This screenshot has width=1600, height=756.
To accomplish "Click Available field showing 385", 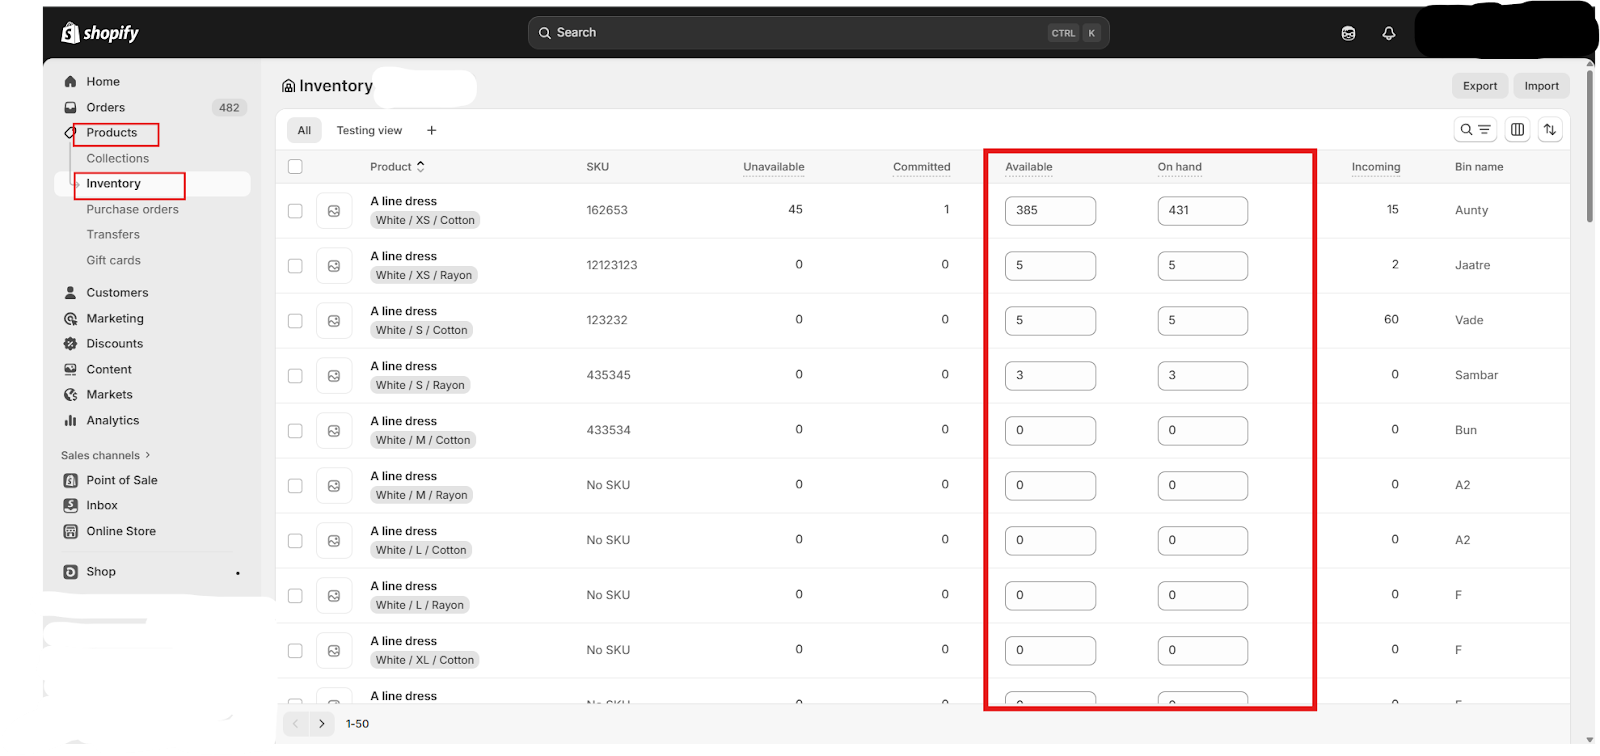I will click(1050, 211).
